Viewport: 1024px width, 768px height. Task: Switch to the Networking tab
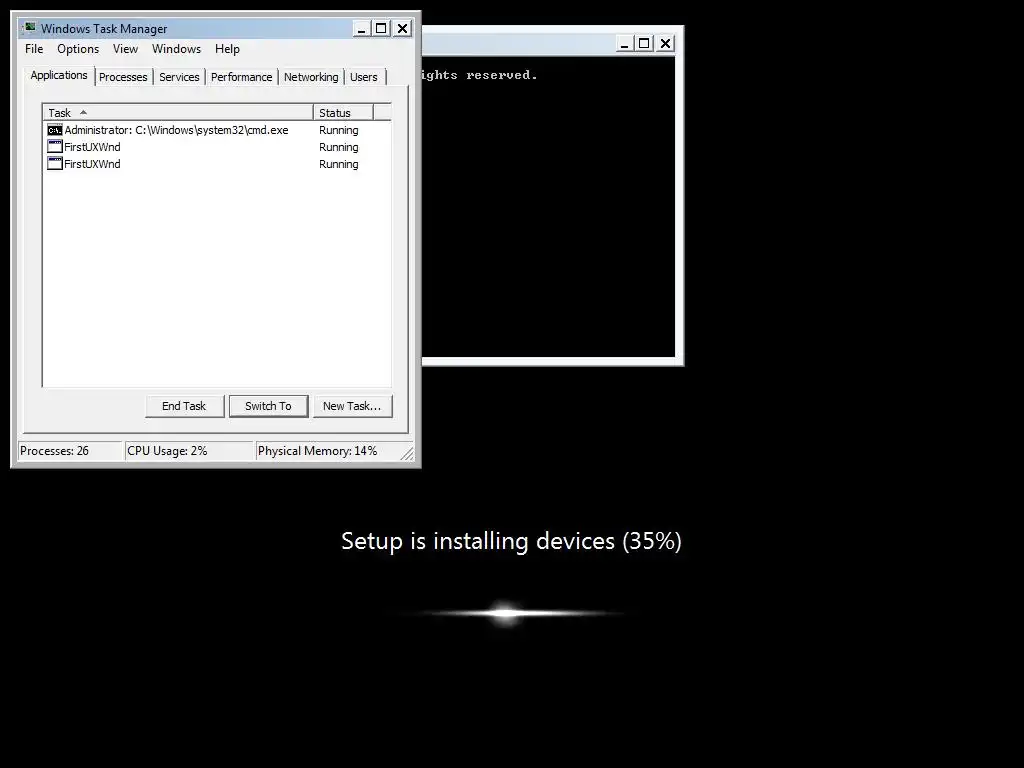pyautogui.click(x=312, y=77)
